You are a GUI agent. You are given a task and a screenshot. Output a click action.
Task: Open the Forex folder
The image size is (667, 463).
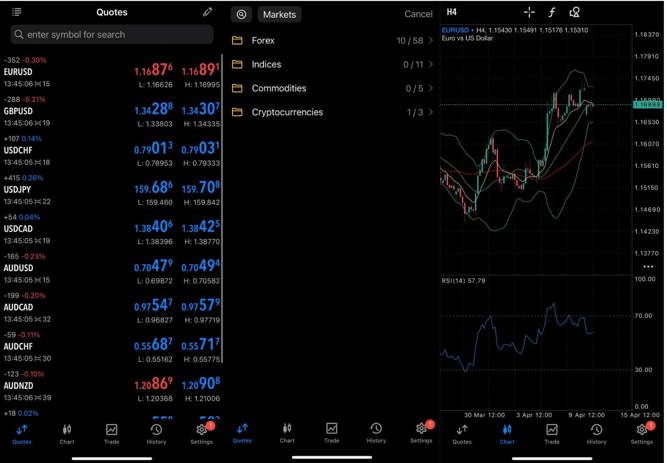tap(333, 40)
